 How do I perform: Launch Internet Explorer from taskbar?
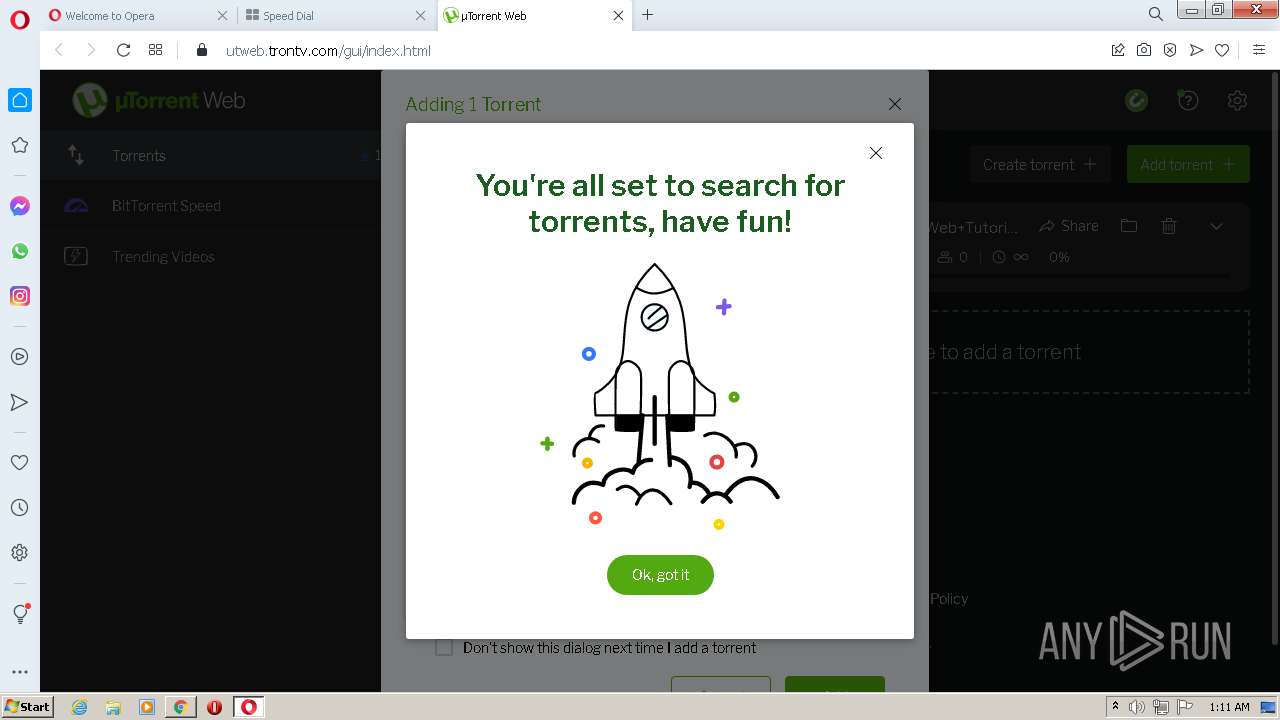tap(79, 707)
